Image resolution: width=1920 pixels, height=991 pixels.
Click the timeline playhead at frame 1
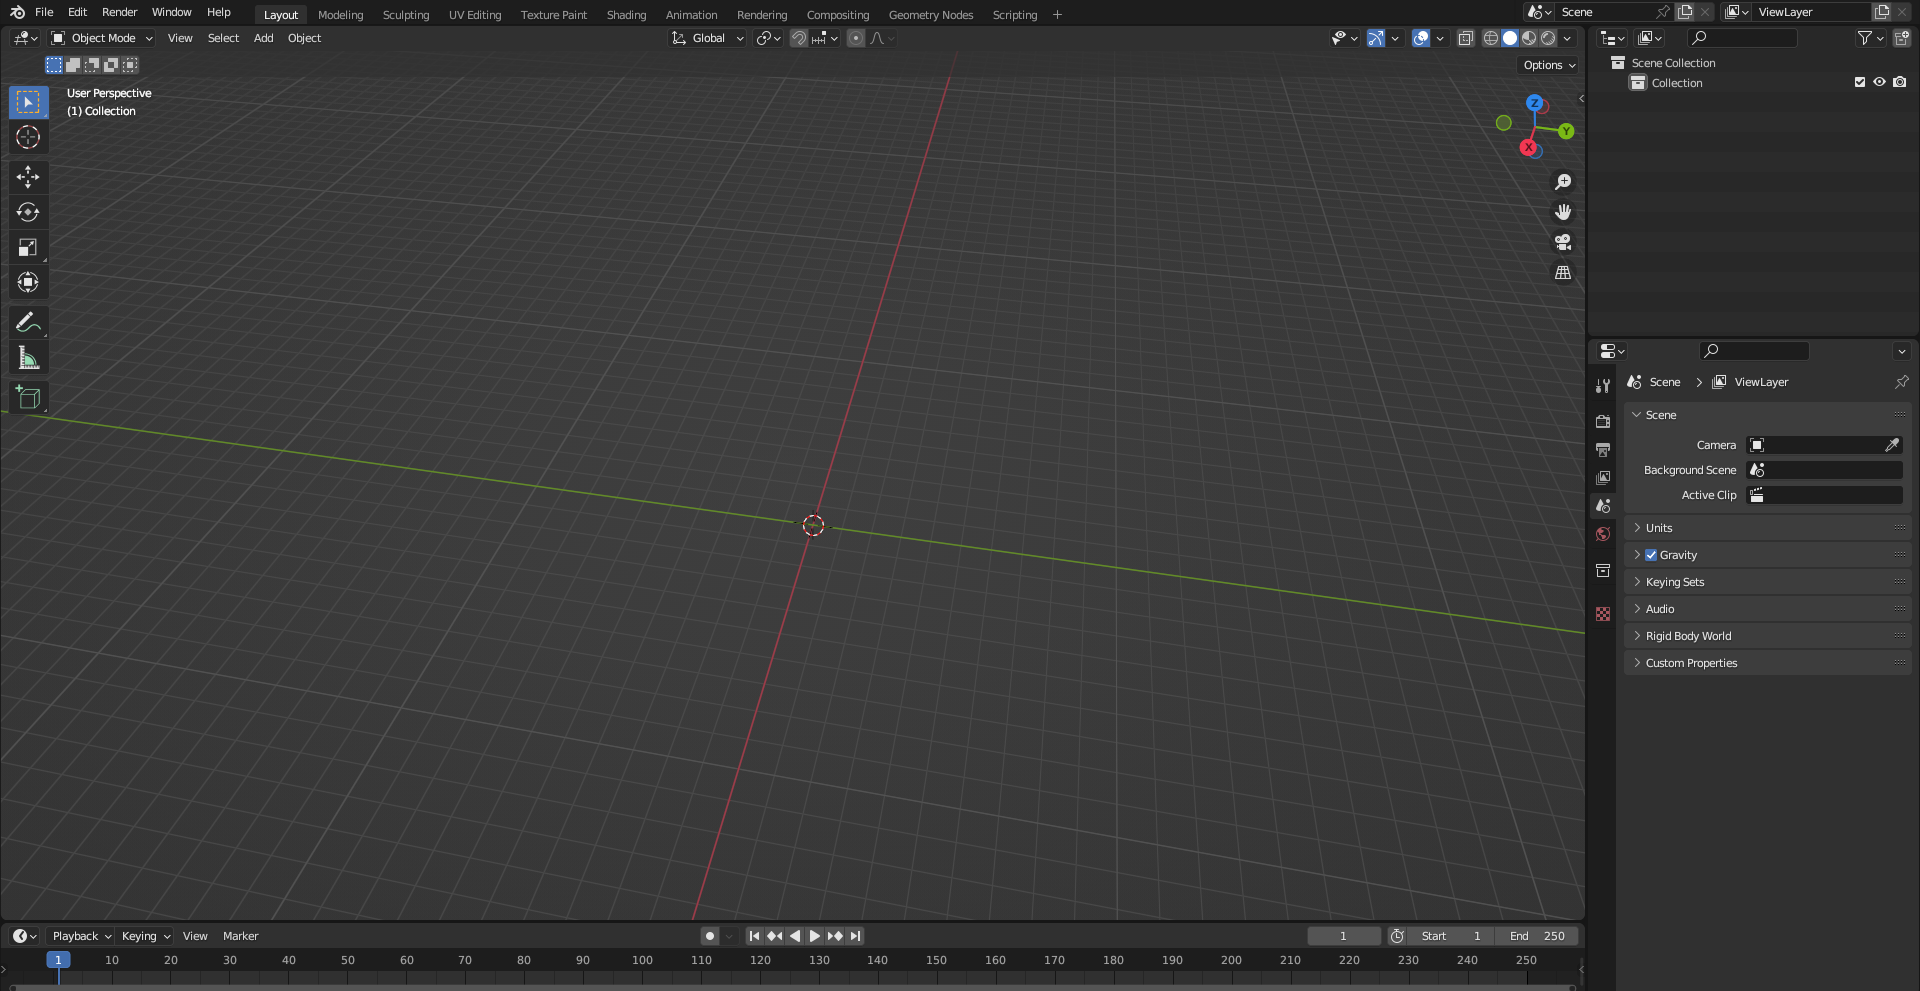(58, 960)
